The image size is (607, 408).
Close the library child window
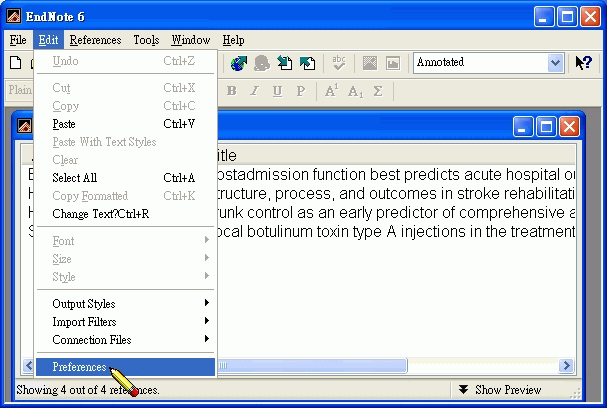(569, 127)
